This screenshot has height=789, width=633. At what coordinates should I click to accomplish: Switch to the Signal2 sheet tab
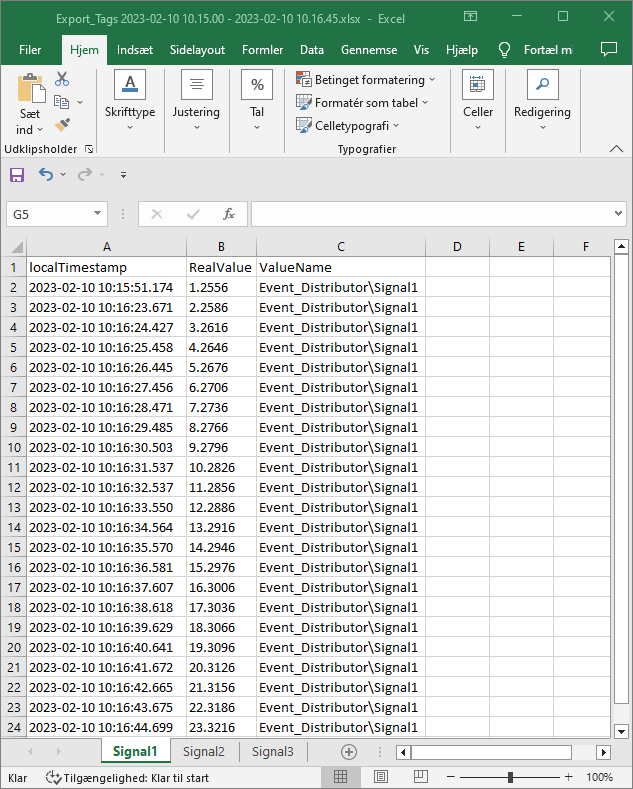pyautogui.click(x=204, y=752)
